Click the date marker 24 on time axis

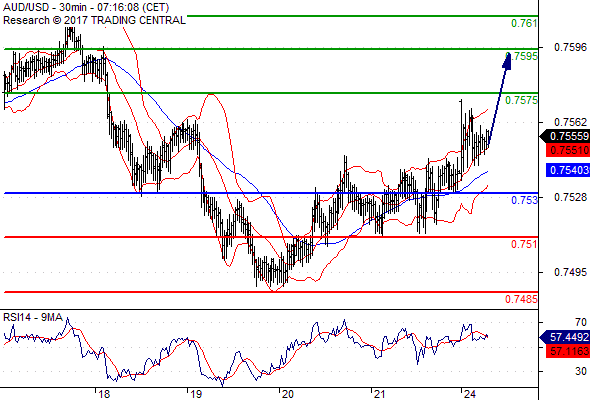point(470,394)
